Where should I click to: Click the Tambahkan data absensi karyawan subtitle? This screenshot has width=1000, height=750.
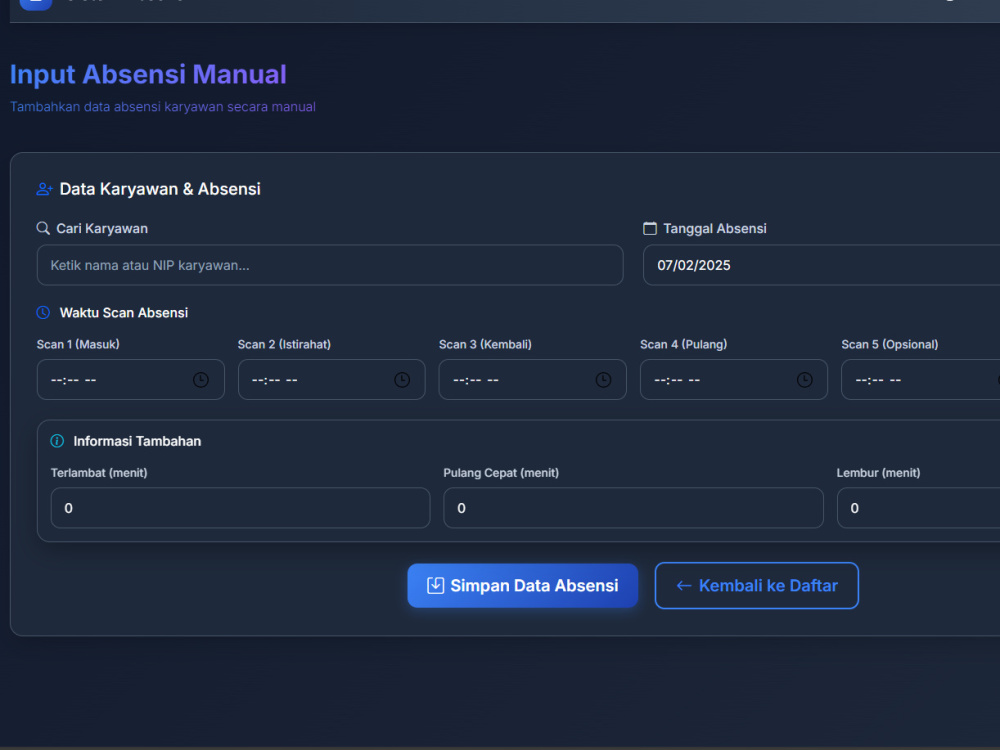click(x=163, y=107)
